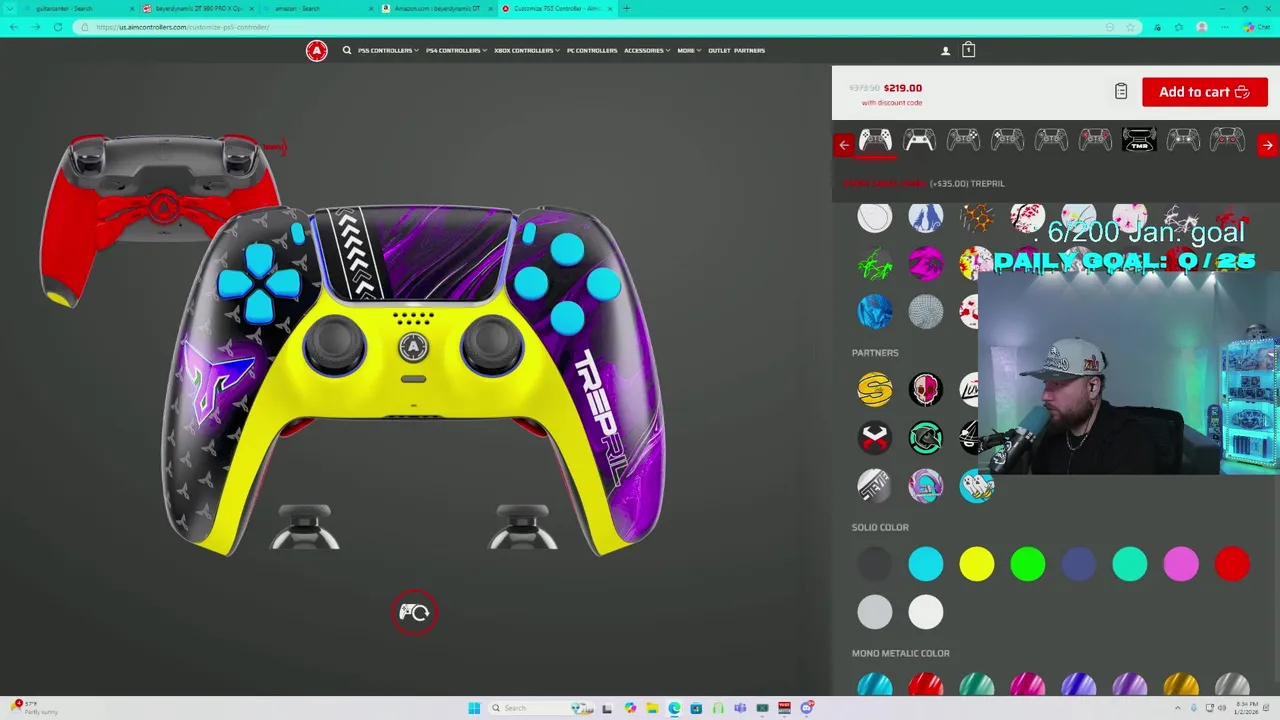
Task: Open the order summary clipboard icon
Action: 1121,91
